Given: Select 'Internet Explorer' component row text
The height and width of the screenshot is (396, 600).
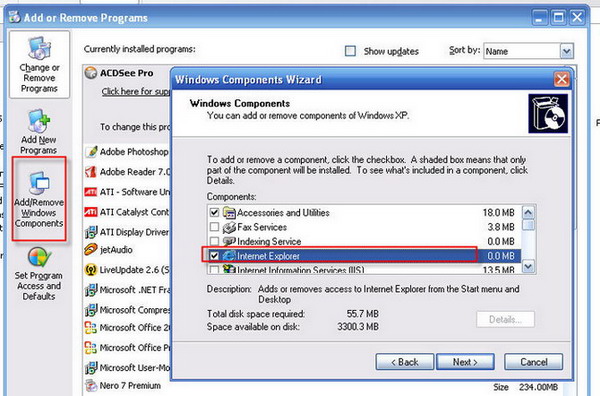Looking at the screenshot, I should [x=268, y=256].
